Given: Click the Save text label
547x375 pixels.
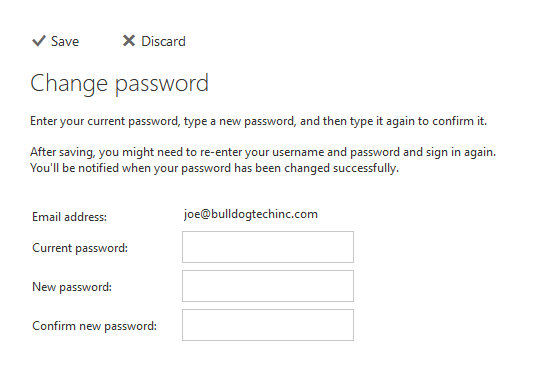Looking at the screenshot, I should click(x=65, y=42).
